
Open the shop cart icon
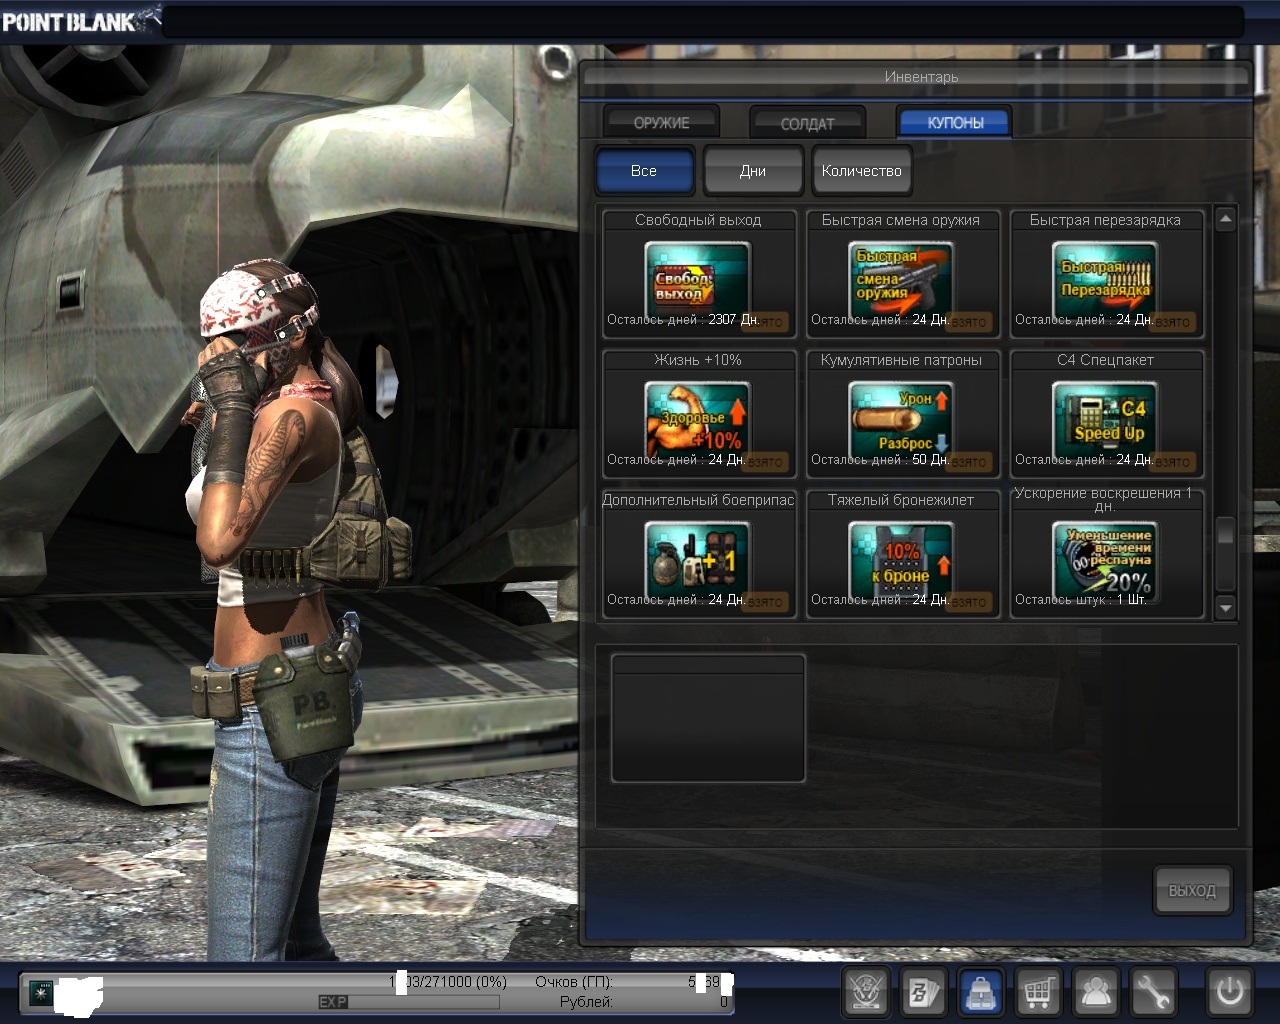coord(1038,993)
